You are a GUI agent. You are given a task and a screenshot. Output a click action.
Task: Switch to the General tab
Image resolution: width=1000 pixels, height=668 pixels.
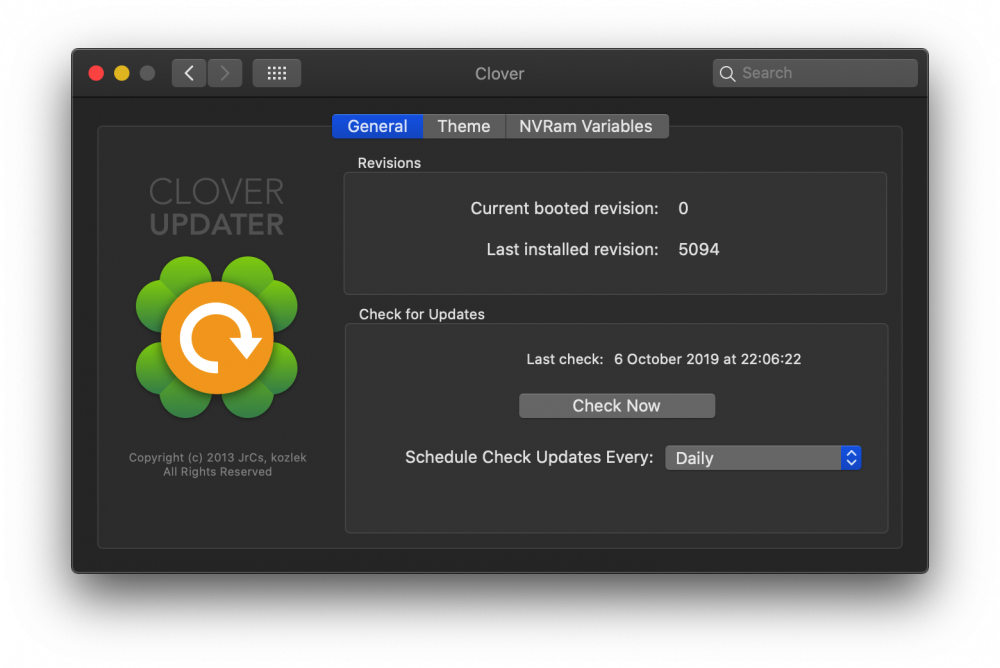pyautogui.click(x=378, y=126)
